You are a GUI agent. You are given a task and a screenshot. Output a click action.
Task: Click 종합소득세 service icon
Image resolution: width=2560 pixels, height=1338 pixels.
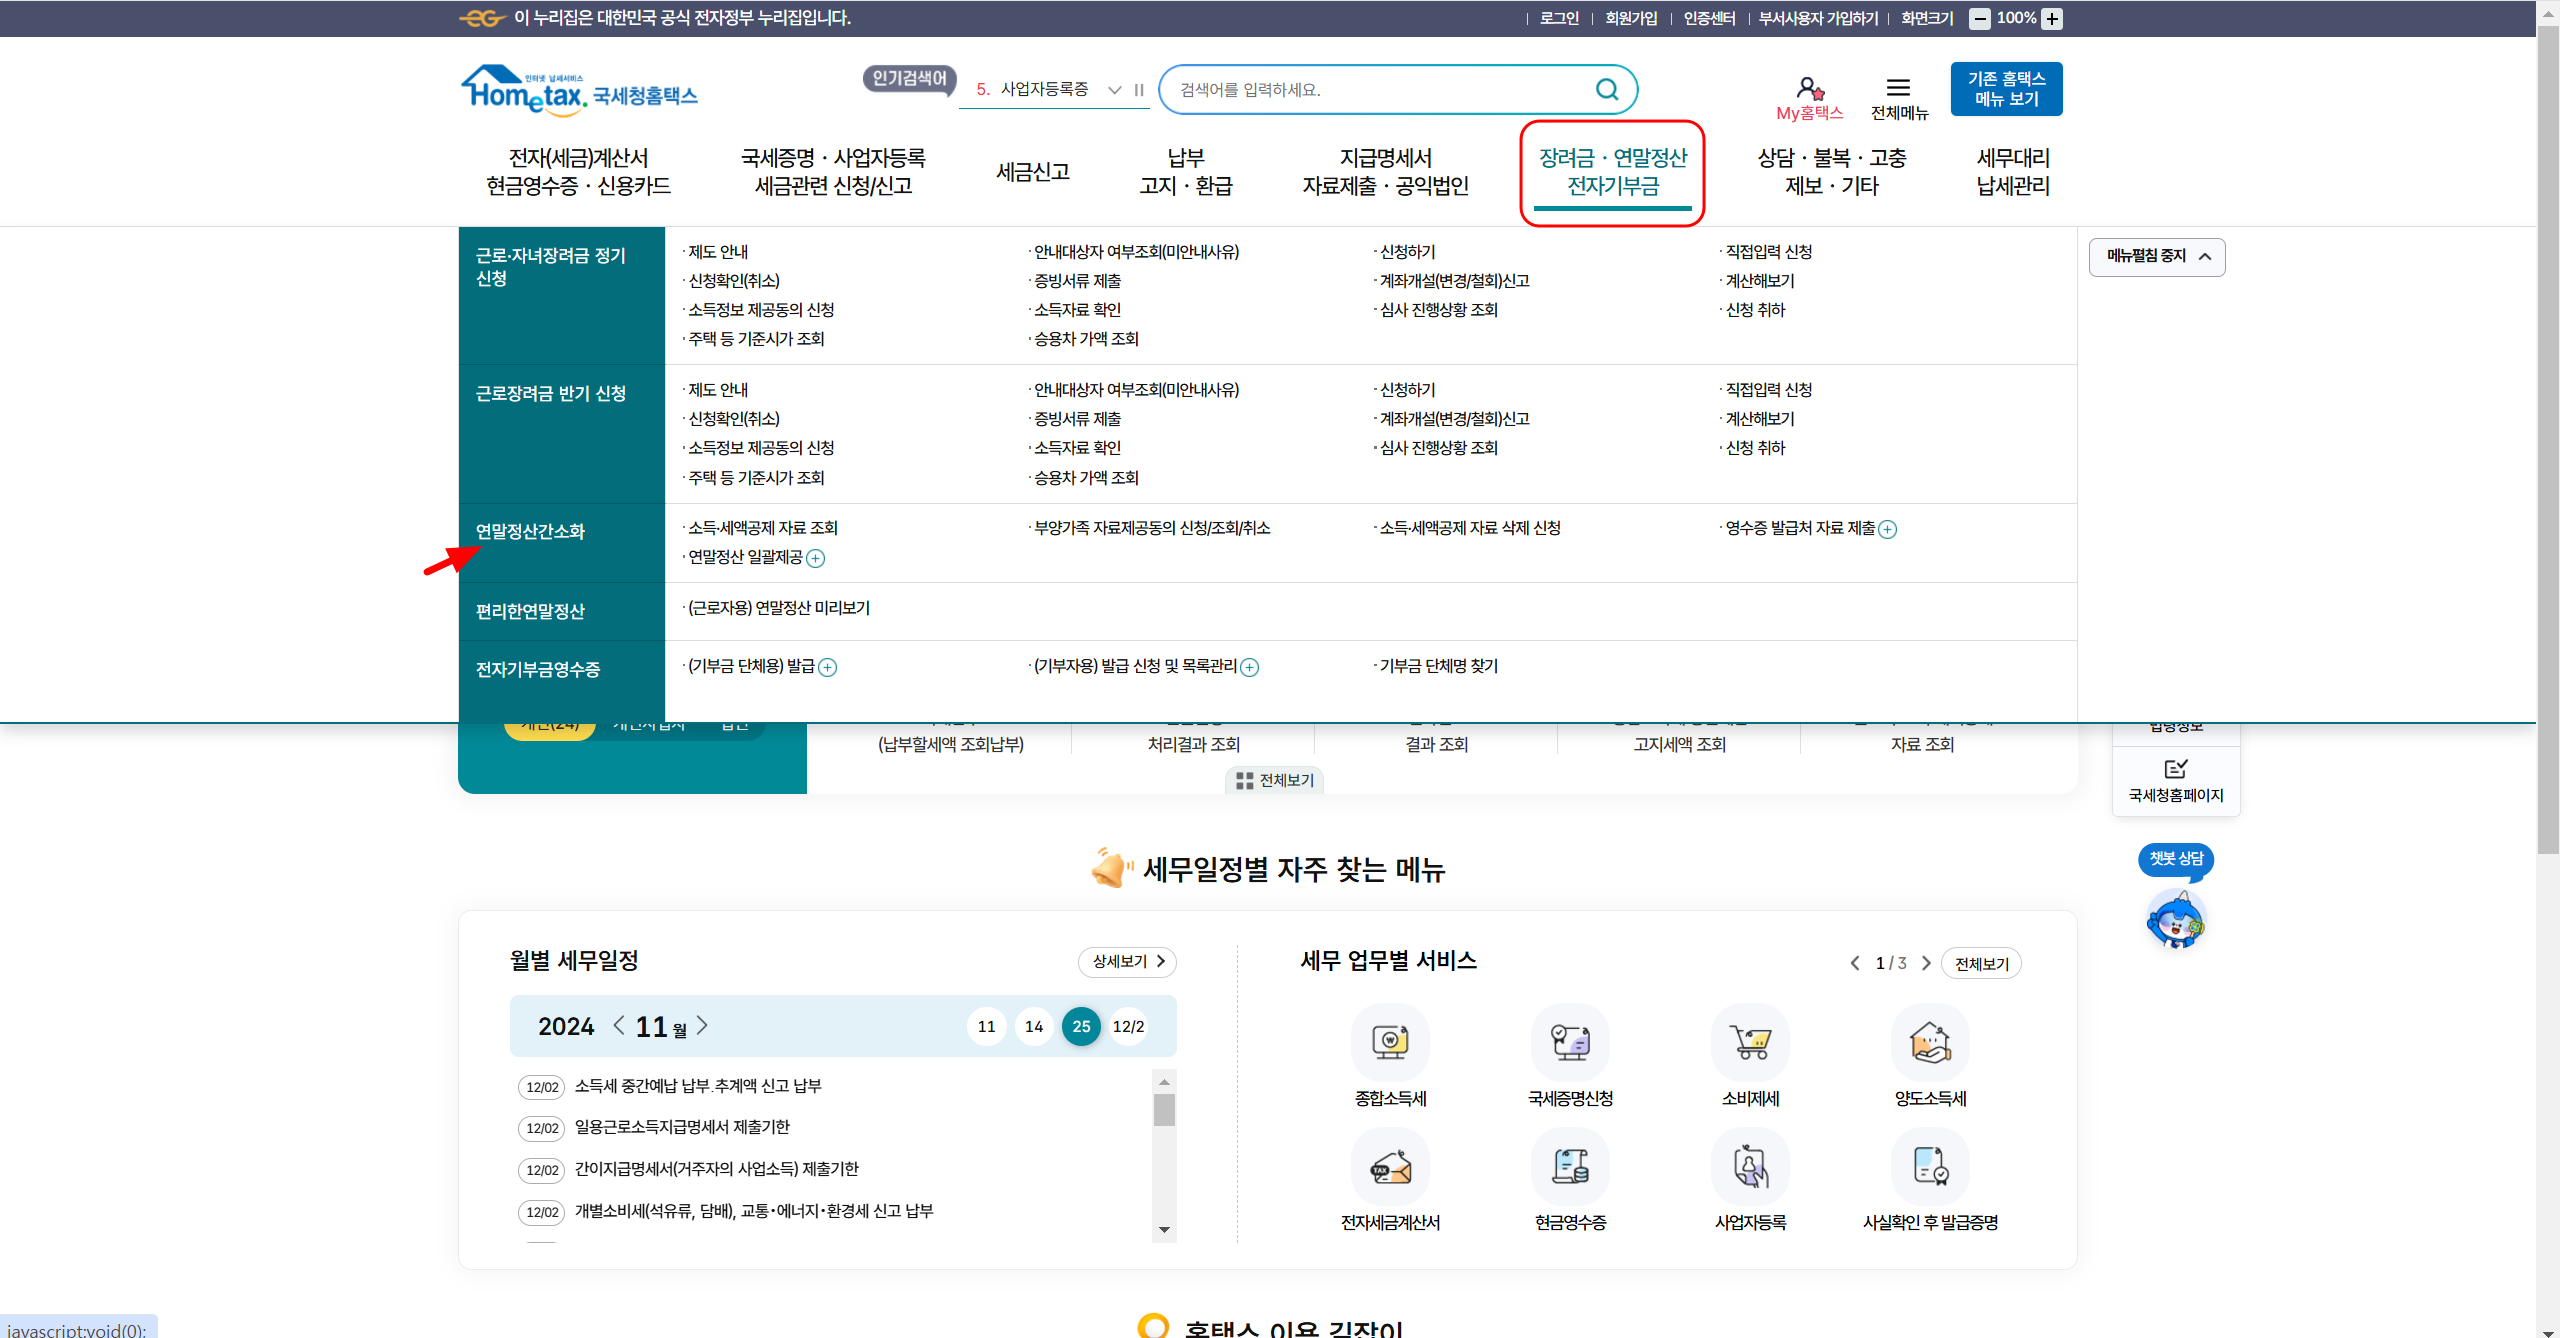(x=1390, y=1043)
